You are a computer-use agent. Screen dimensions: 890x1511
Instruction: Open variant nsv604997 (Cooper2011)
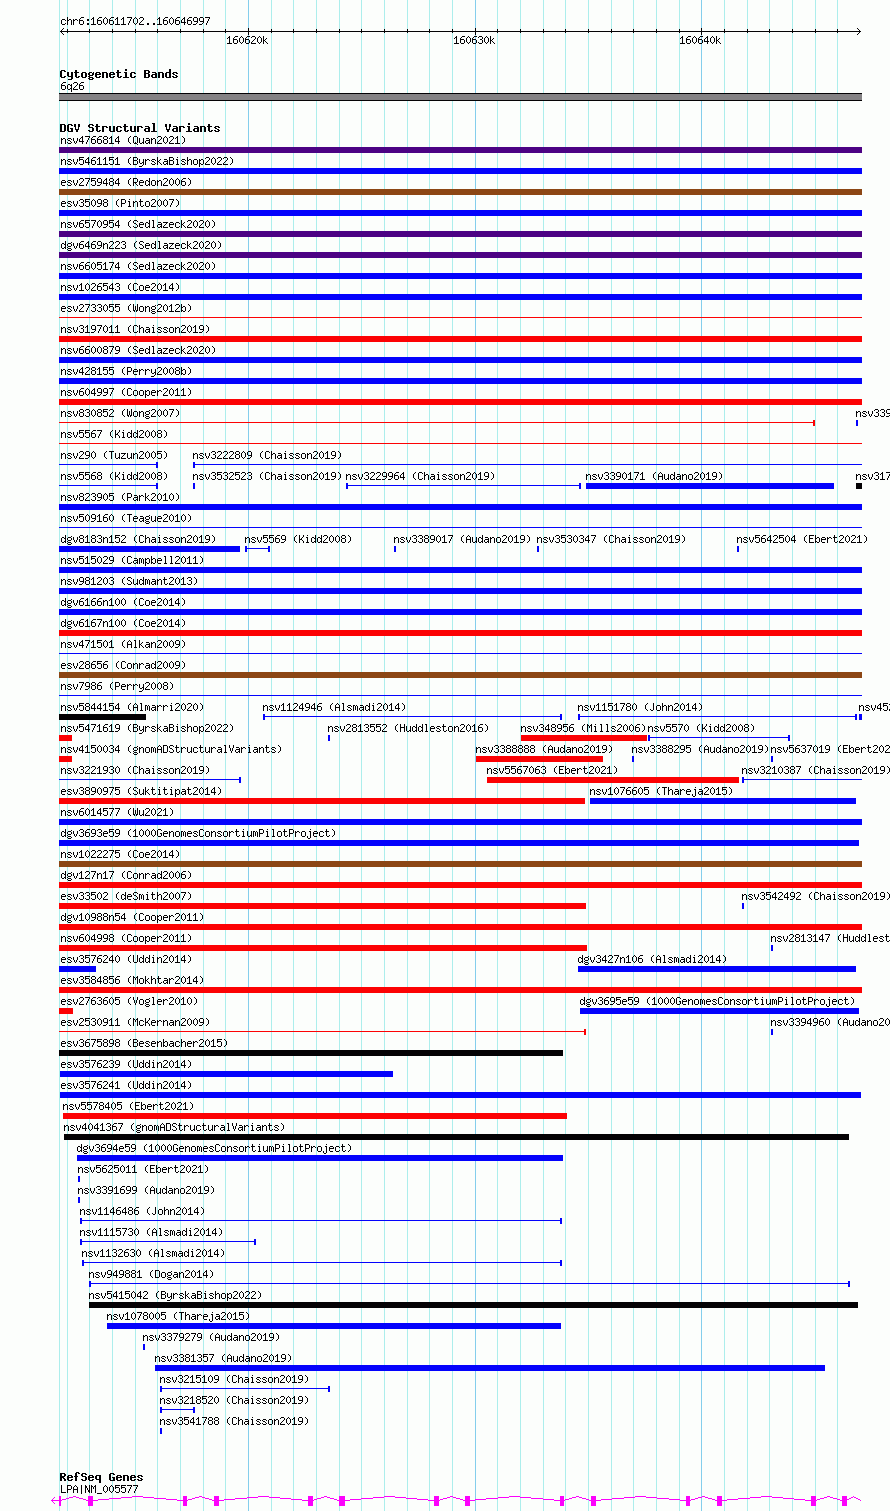coord(125,392)
